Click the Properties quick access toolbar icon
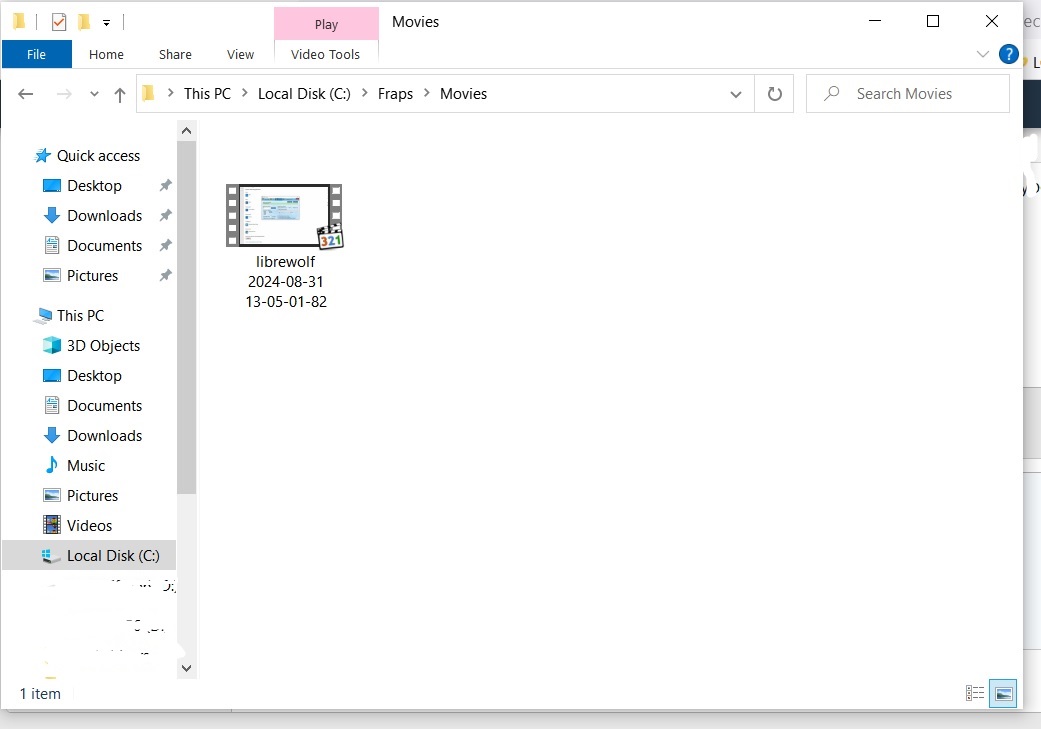 coord(58,22)
